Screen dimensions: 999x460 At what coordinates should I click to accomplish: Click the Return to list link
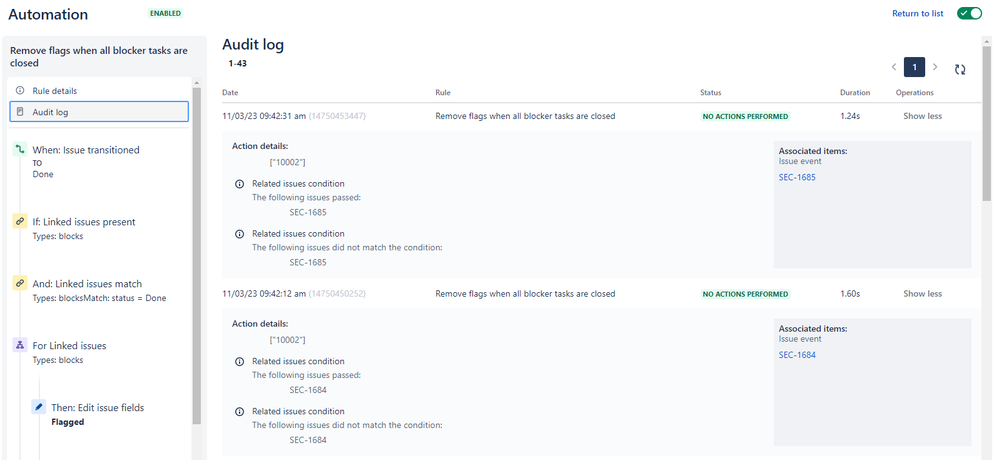click(917, 13)
